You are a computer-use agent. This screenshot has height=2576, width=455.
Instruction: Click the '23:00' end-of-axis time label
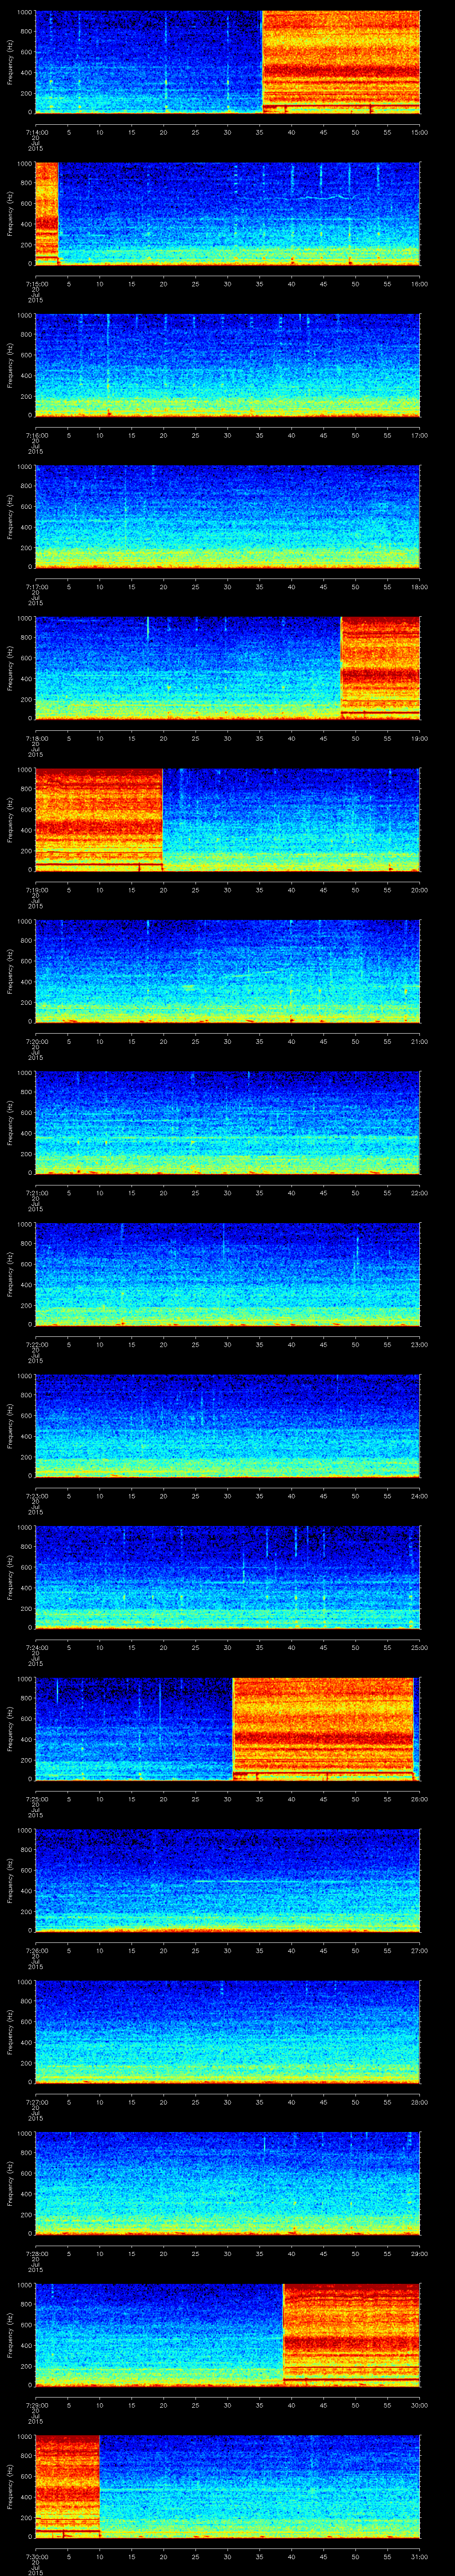coord(419,1344)
